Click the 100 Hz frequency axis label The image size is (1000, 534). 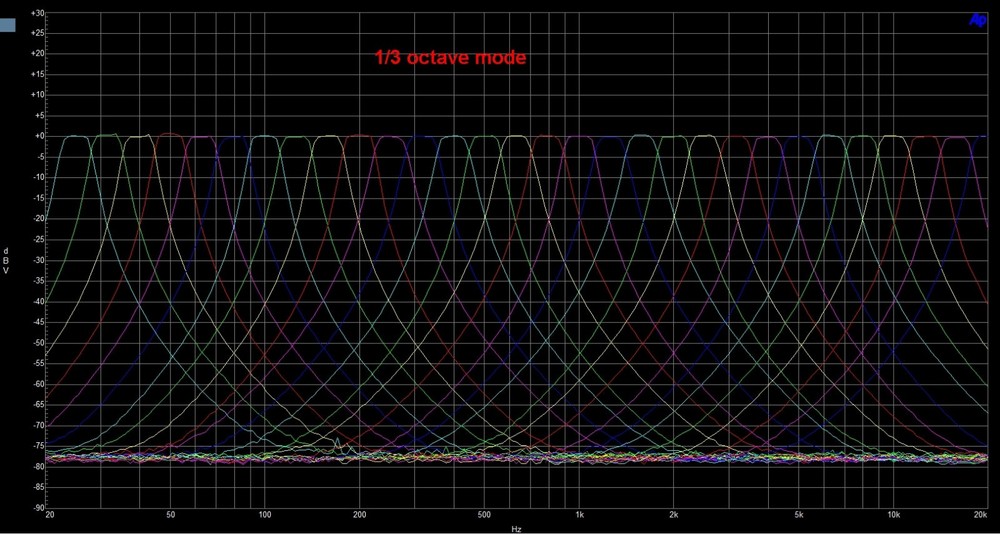[265, 515]
